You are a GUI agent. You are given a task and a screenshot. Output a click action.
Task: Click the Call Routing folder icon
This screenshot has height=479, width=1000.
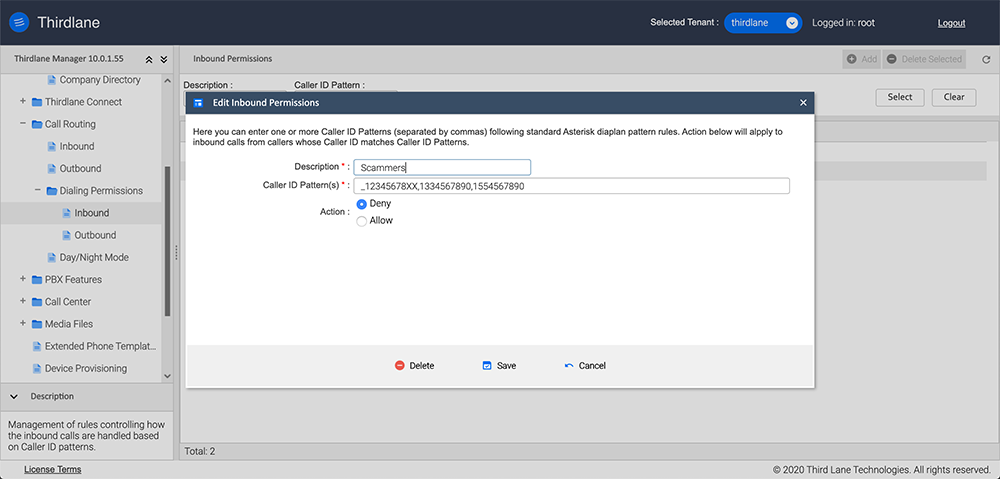coord(37,124)
